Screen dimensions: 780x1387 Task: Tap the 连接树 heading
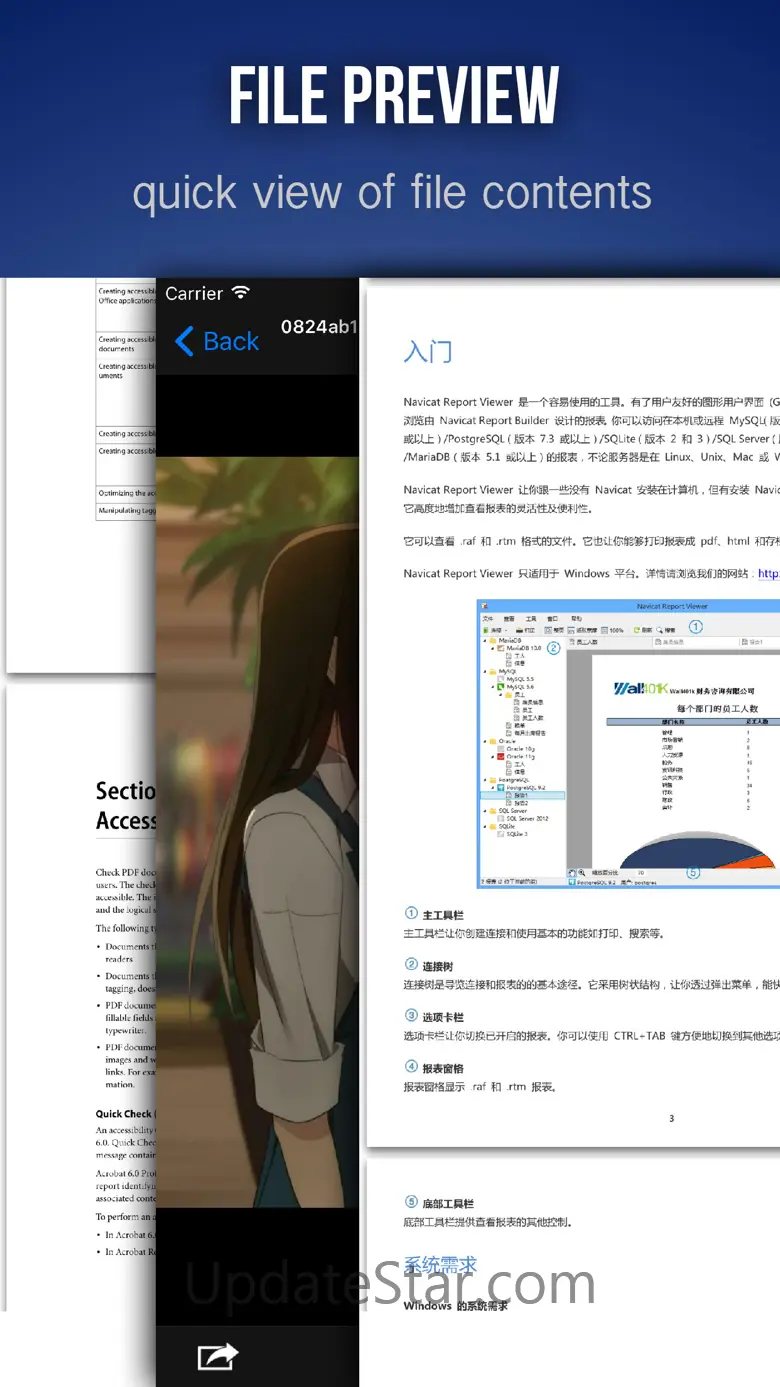click(438, 966)
